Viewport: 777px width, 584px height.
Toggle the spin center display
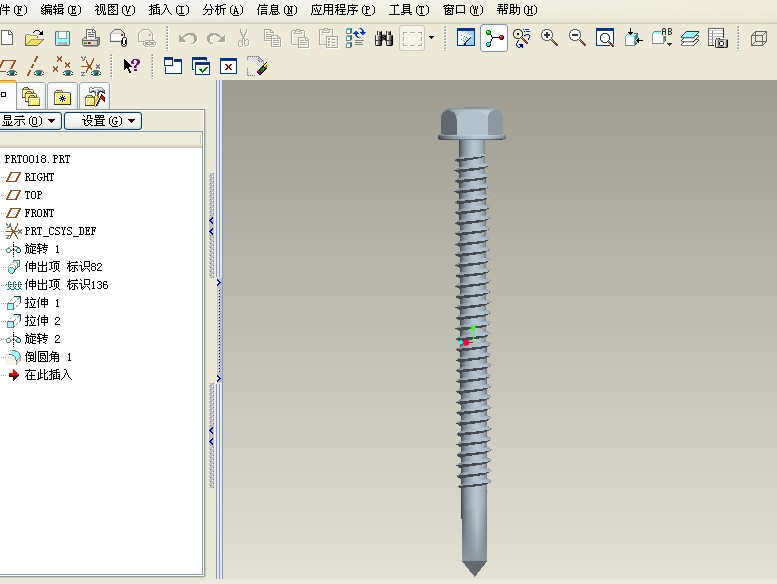click(x=494, y=38)
